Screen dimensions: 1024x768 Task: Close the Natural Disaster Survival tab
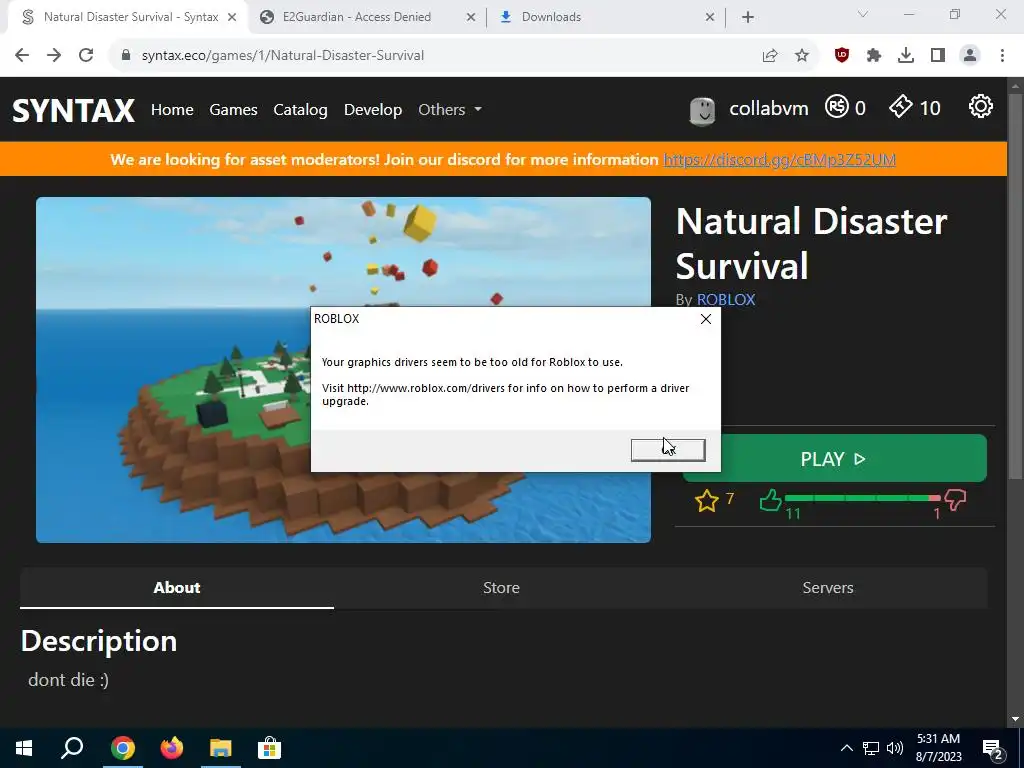[x=232, y=17]
